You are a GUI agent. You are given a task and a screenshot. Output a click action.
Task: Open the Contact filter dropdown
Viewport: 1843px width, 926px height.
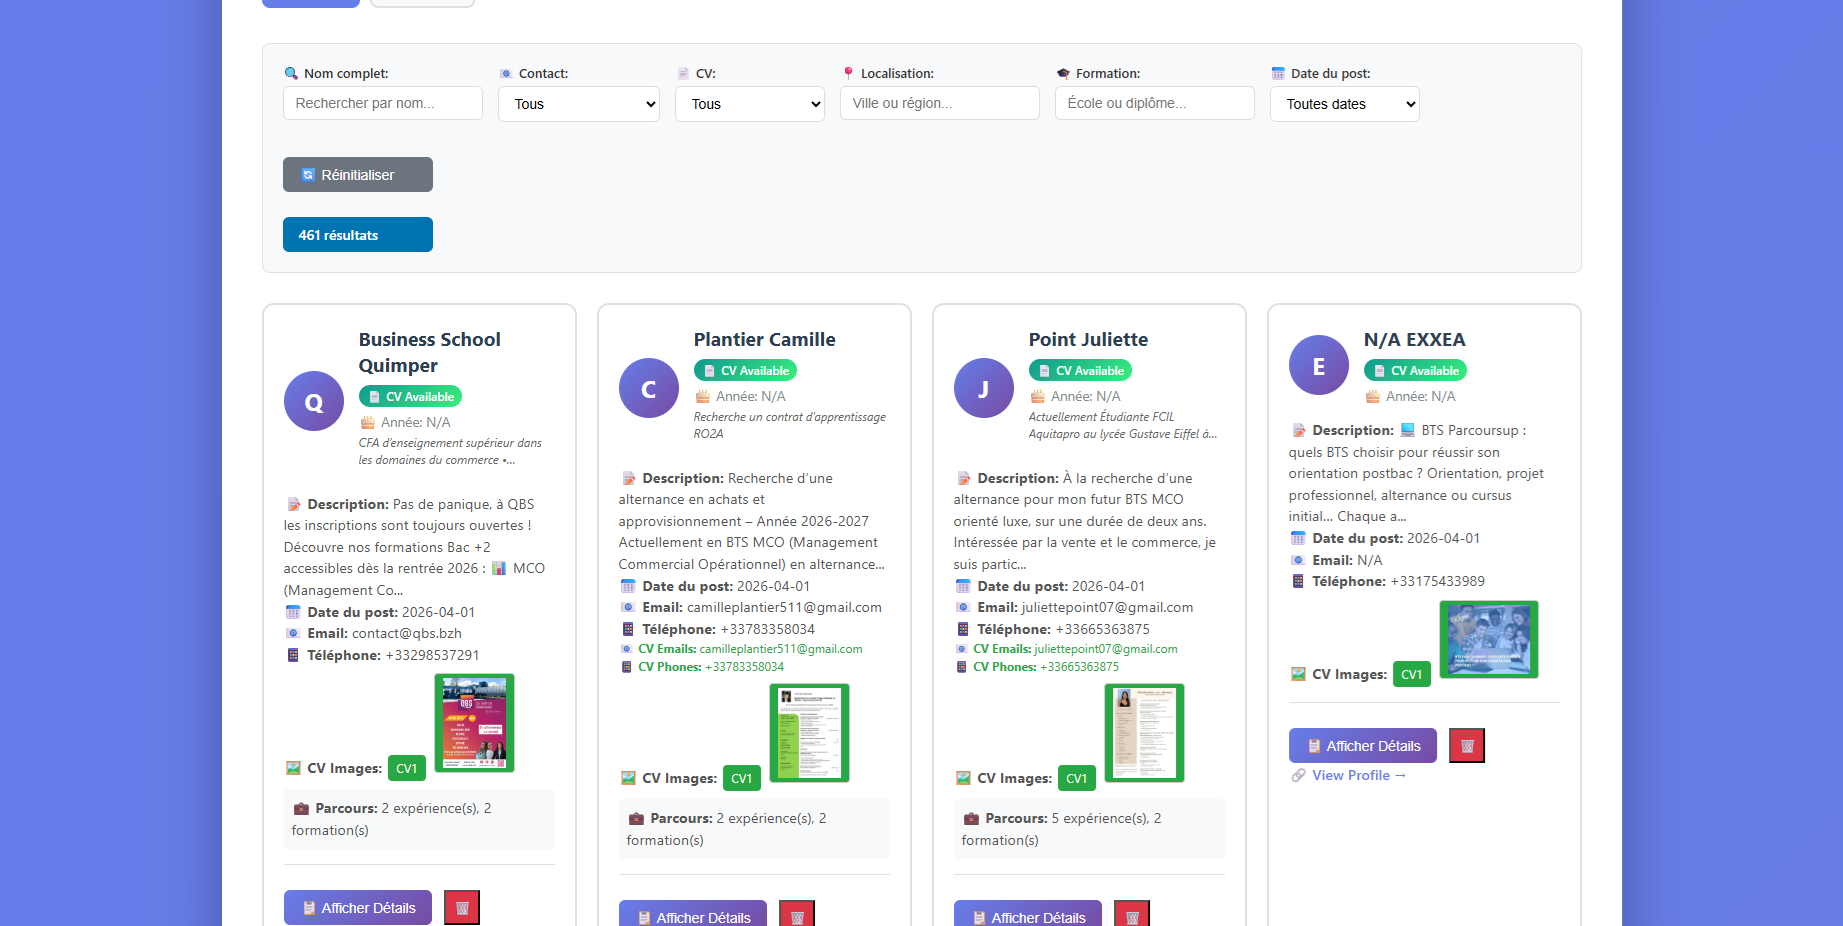click(x=578, y=104)
